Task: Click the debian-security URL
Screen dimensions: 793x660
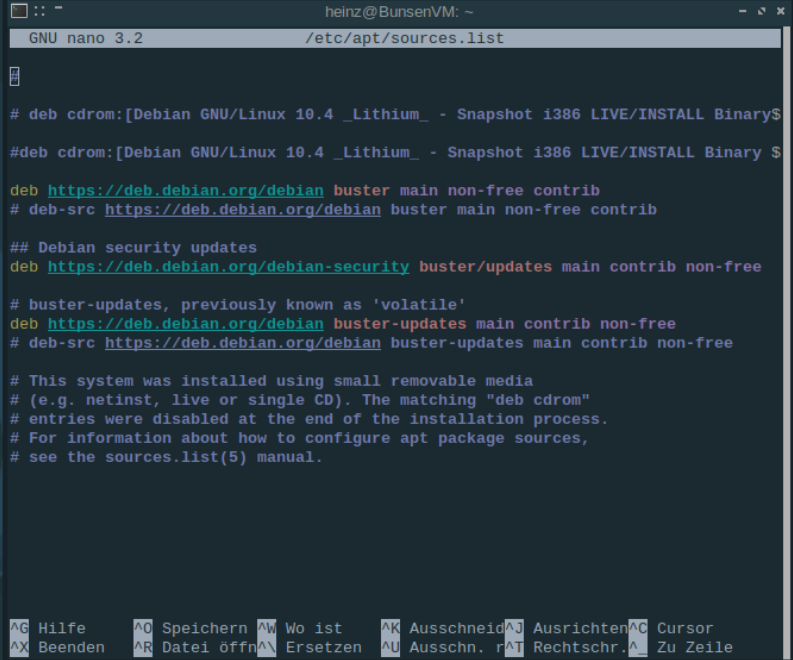Action: [x=229, y=267]
